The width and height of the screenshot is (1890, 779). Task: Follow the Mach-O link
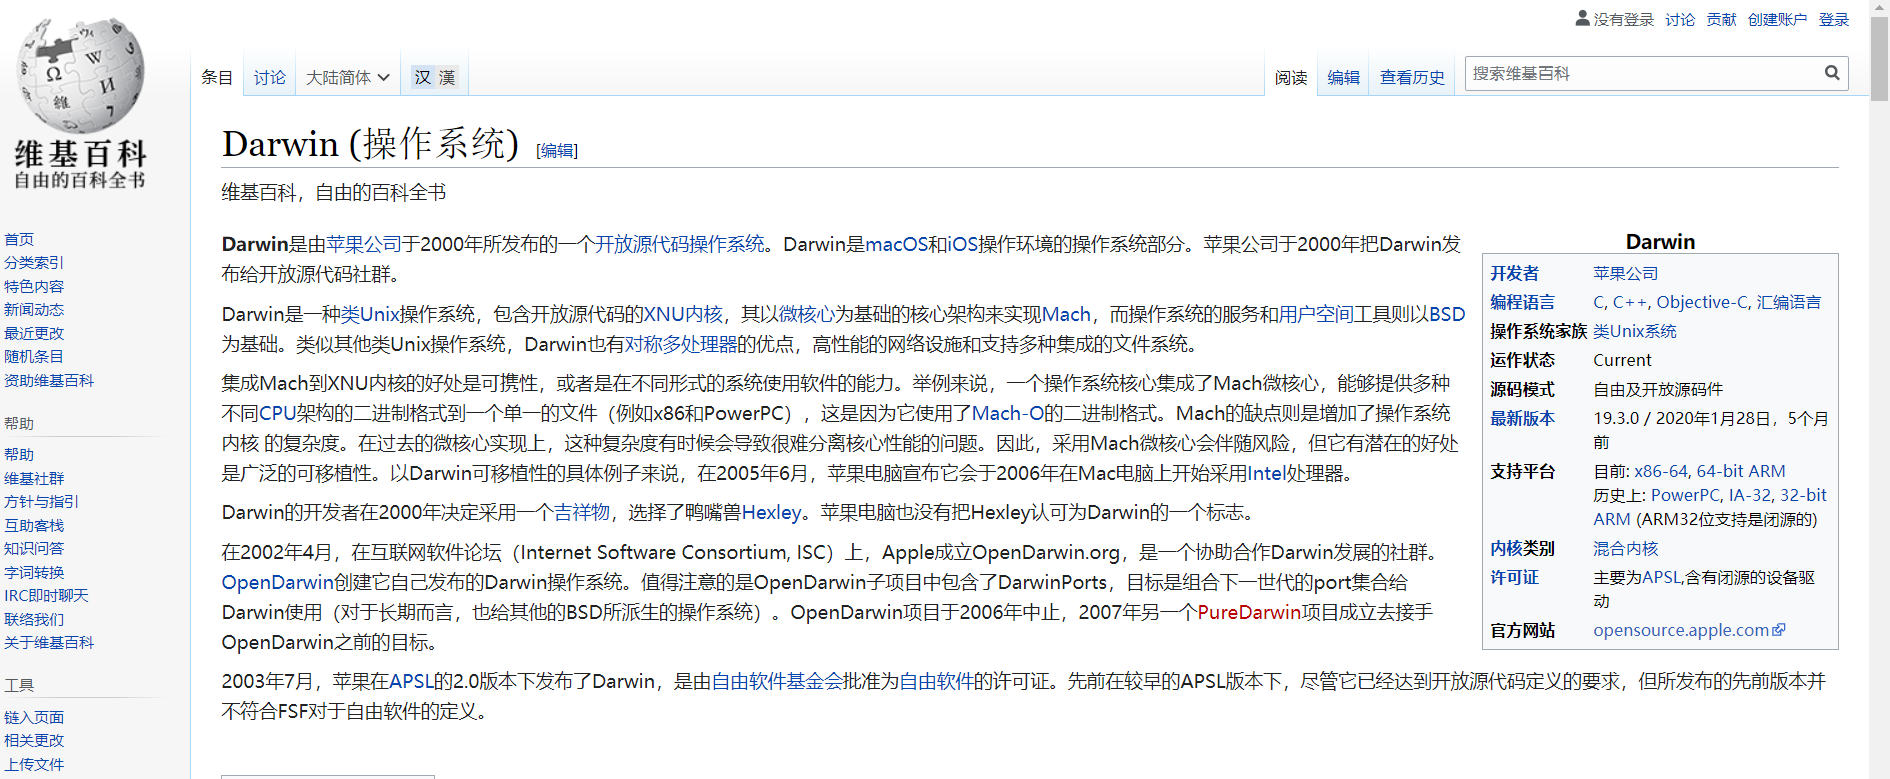(x=1007, y=413)
